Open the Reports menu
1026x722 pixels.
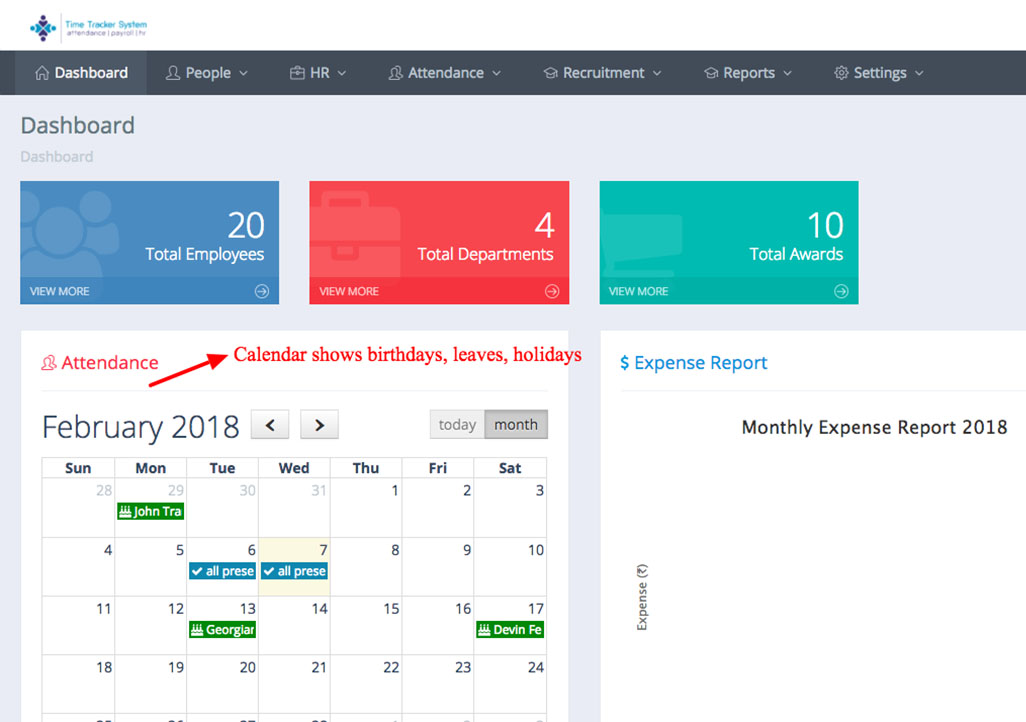(x=748, y=73)
